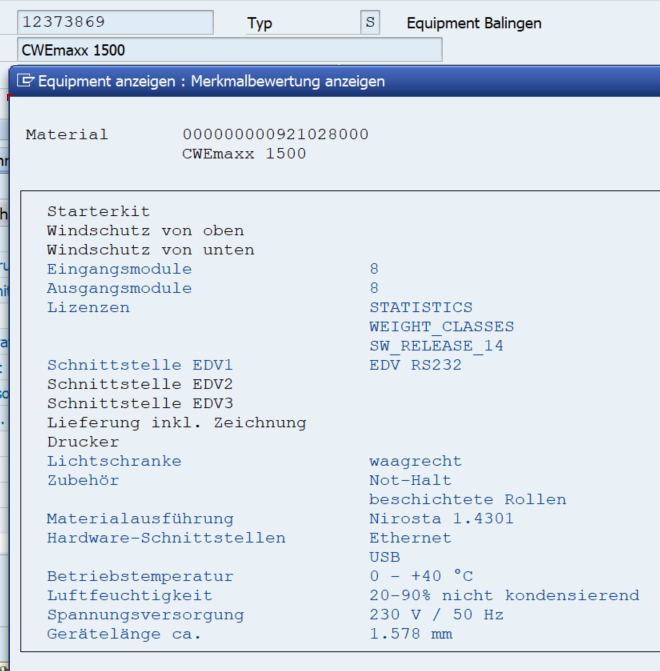Click the Betriebstemperatur label
This screenshot has width=660, height=671.
click(x=140, y=576)
